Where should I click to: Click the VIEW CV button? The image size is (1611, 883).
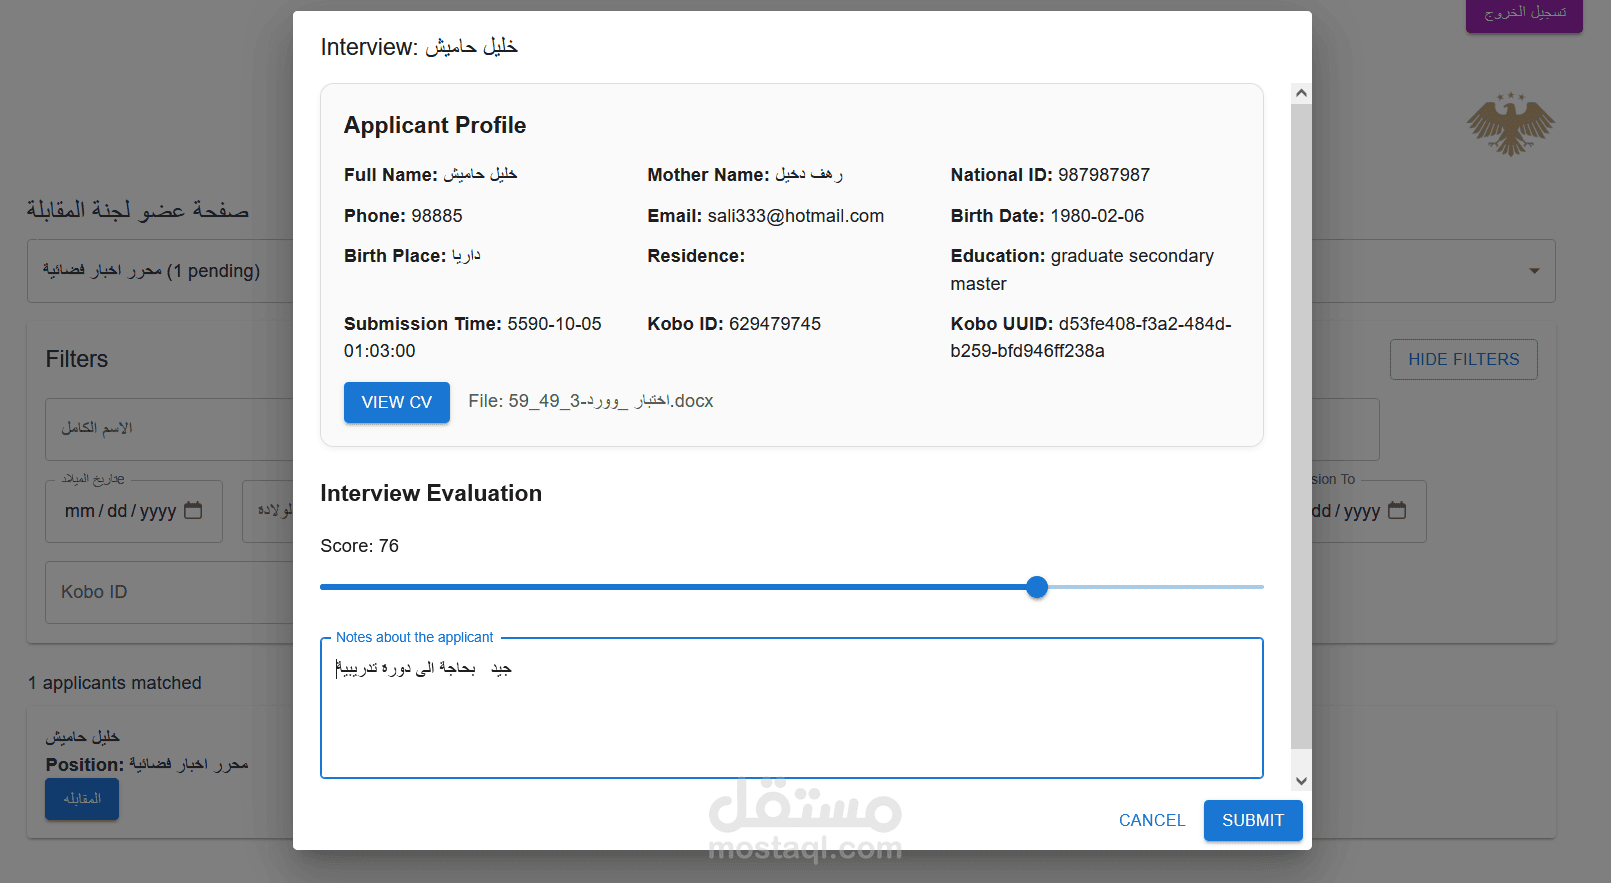pyautogui.click(x=397, y=402)
